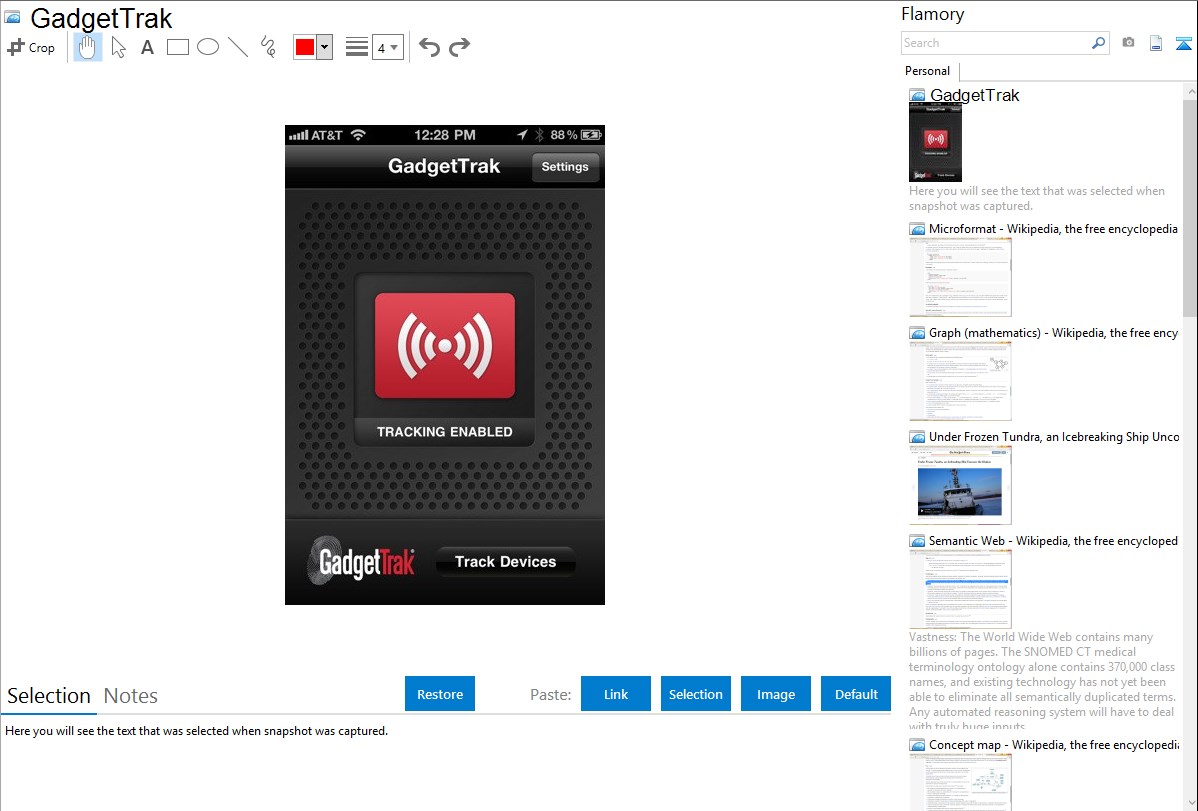Pick the straight line tool
The width and height of the screenshot is (1198, 811).
(x=238, y=47)
